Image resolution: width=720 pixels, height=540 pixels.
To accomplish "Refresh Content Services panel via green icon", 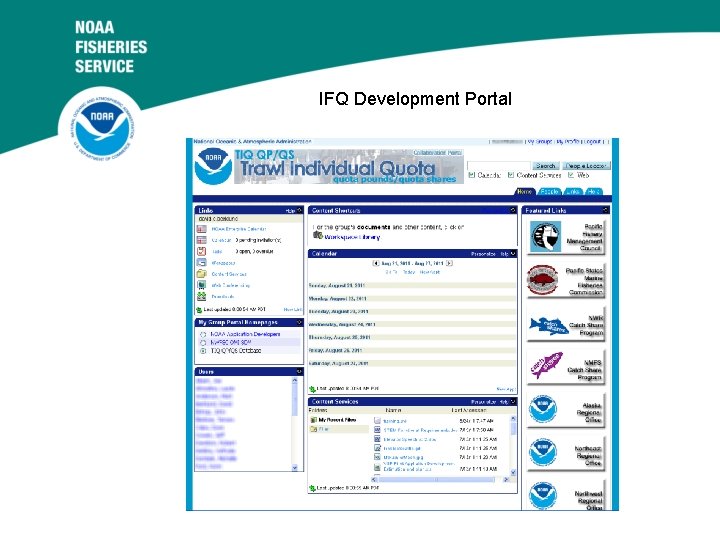I will pyautogui.click(x=312, y=489).
